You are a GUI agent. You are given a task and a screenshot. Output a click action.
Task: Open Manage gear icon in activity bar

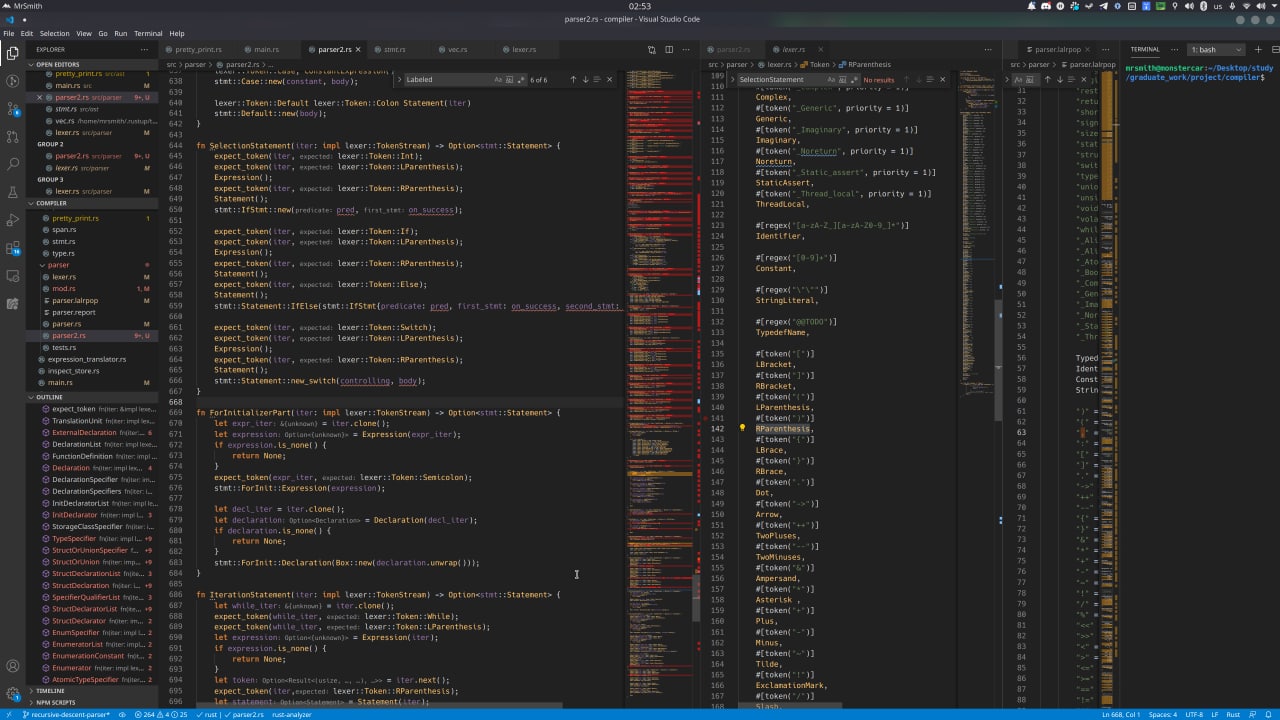[x=12, y=693]
